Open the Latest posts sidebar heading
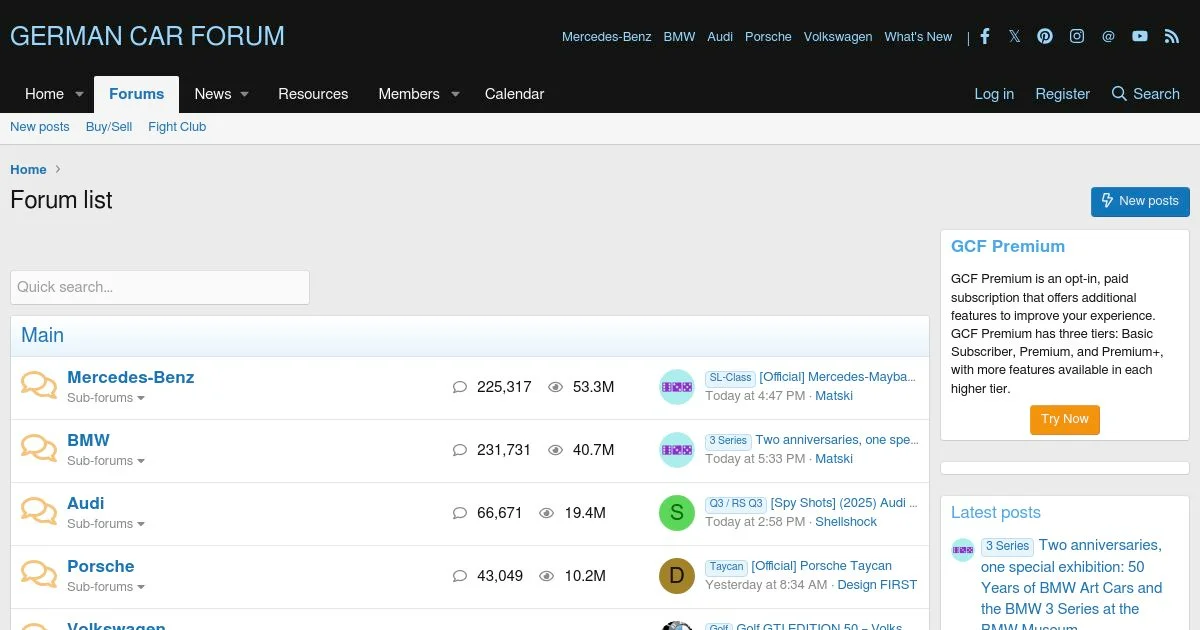 pos(996,513)
